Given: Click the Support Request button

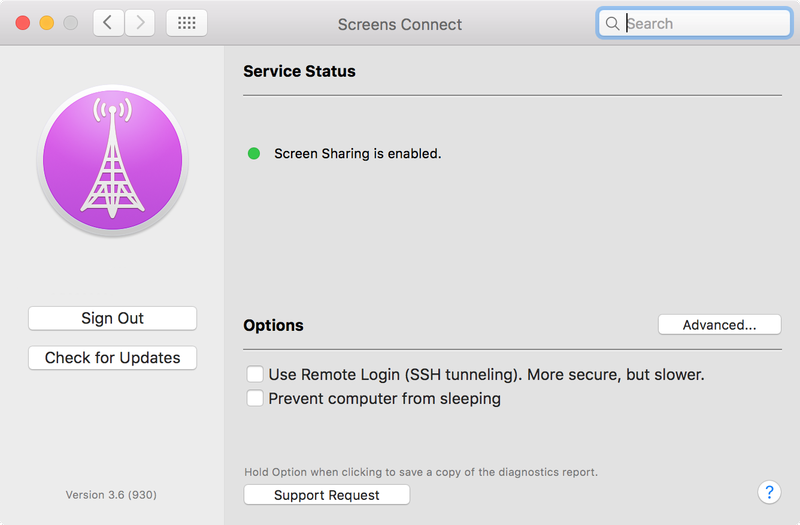Looking at the screenshot, I should coord(327,495).
